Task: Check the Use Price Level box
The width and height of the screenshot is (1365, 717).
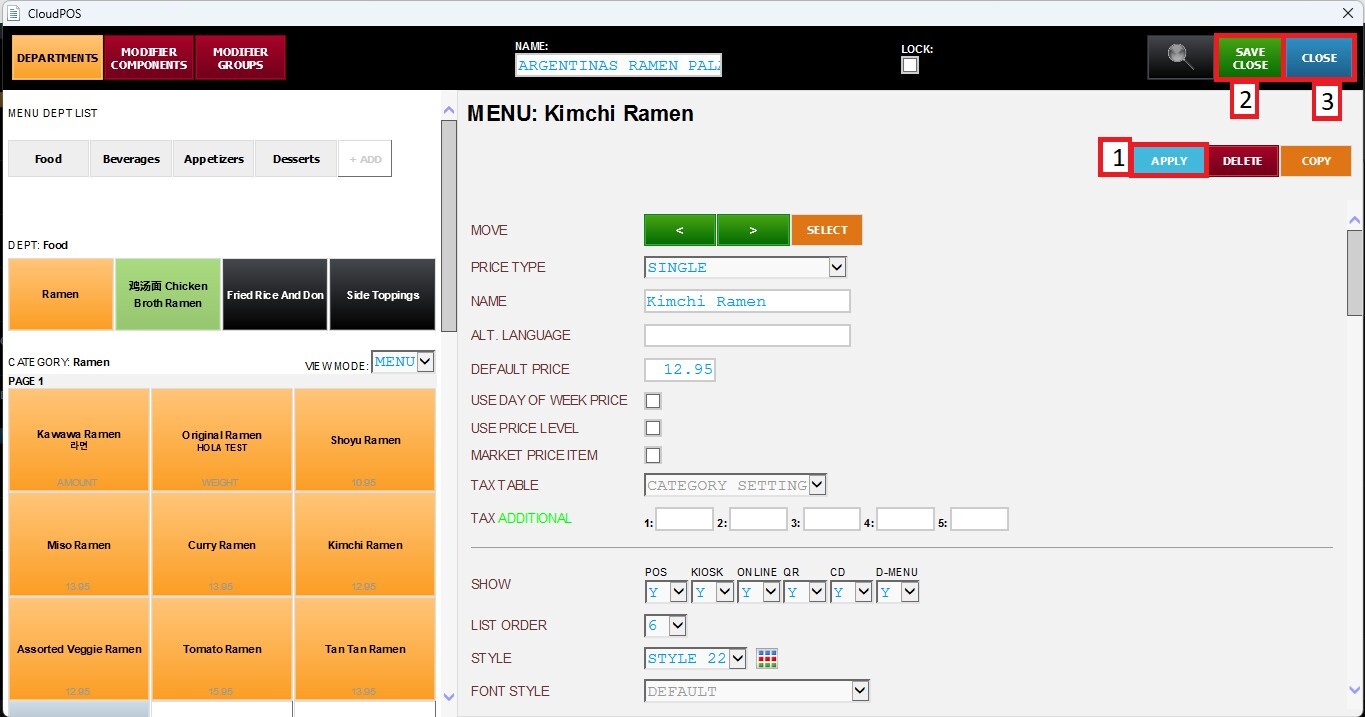Action: 653,428
